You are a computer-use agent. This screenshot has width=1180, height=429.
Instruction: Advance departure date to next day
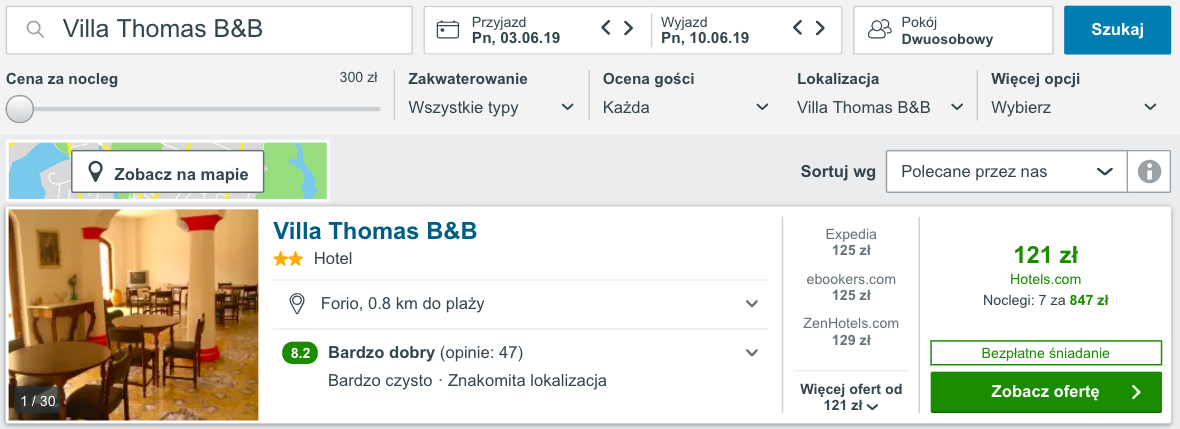(x=820, y=29)
